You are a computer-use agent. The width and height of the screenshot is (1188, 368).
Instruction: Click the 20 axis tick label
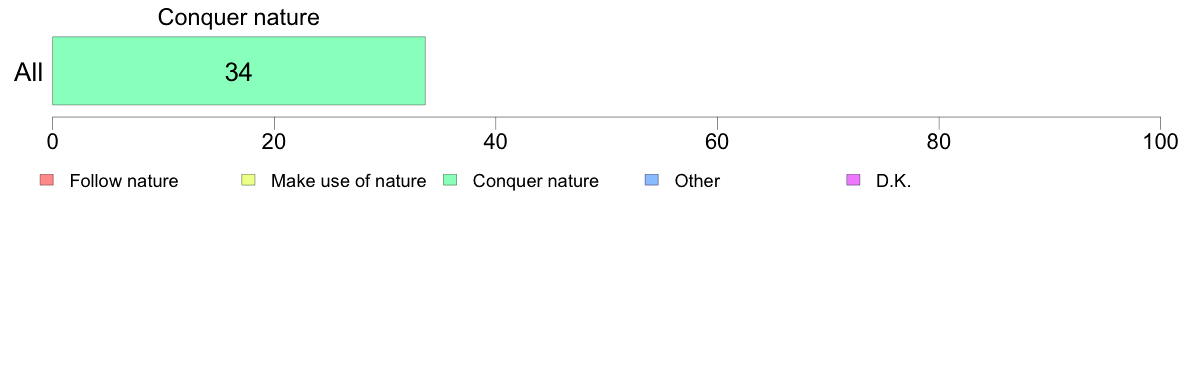click(274, 141)
